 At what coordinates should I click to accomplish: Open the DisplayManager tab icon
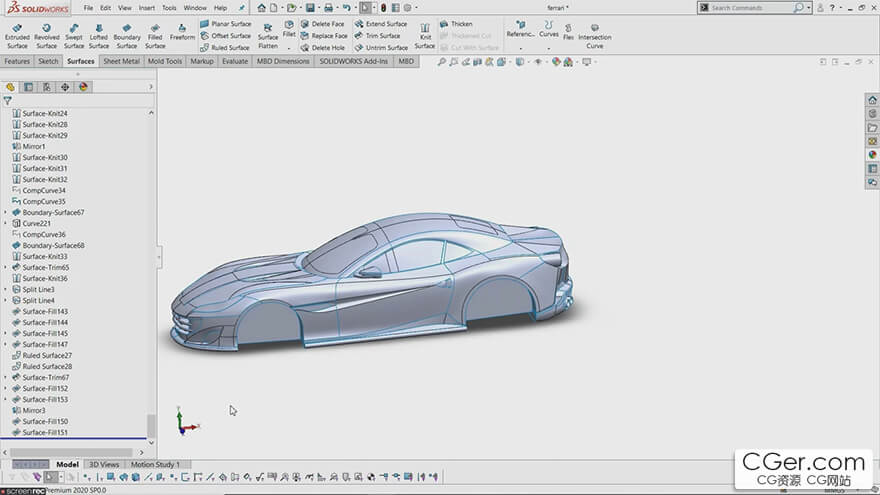pyautogui.click(x=84, y=87)
